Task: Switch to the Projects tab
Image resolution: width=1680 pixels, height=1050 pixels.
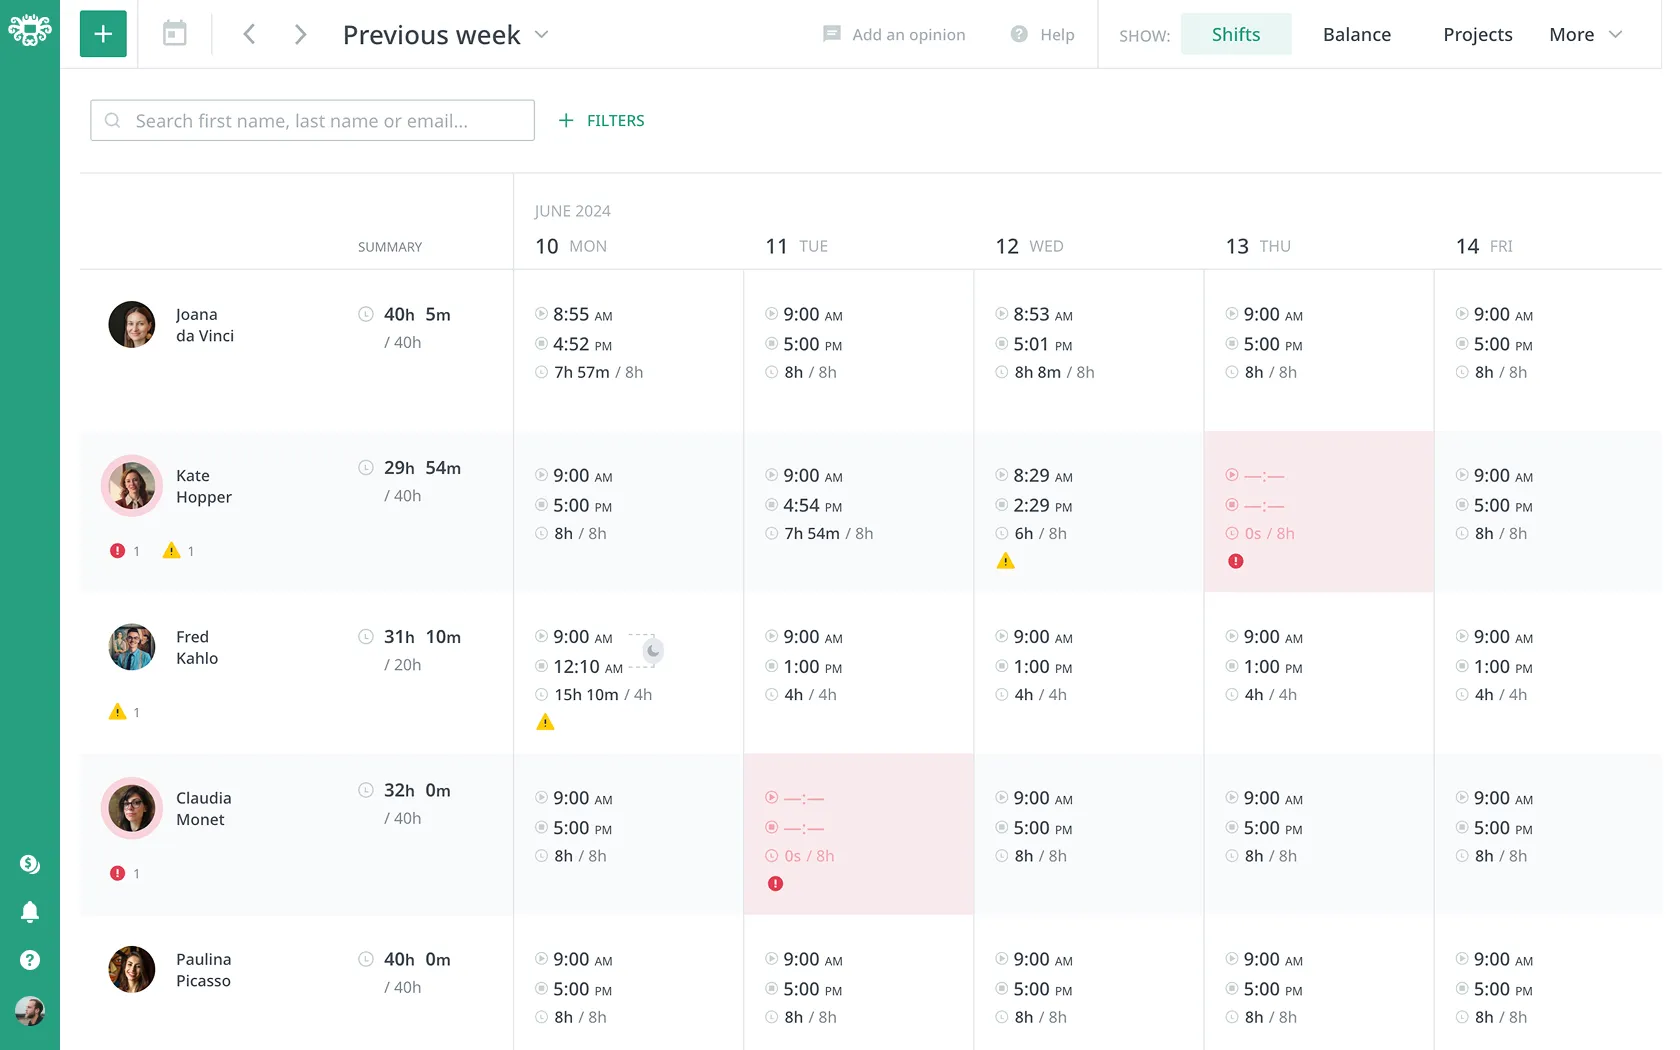Action: coord(1478,34)
